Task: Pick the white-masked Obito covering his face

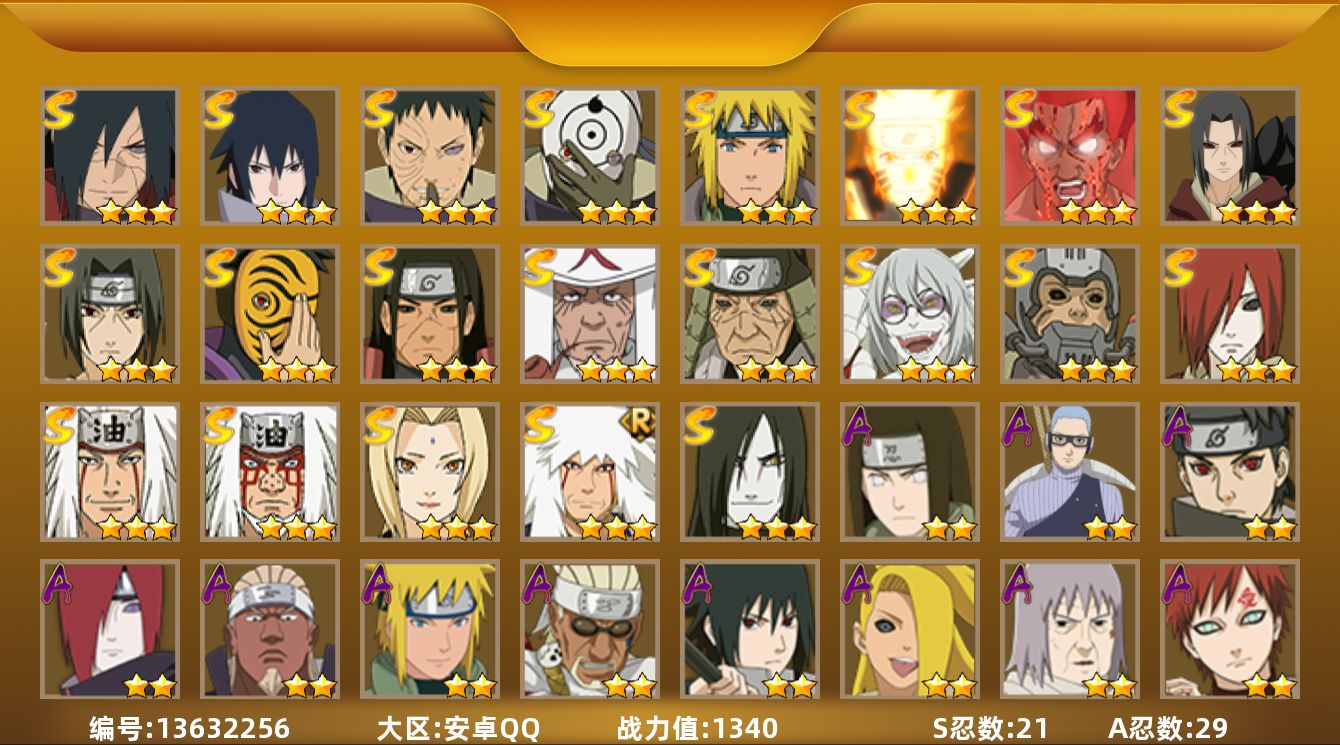Action: pyautogui.click(x=590, y=156)
